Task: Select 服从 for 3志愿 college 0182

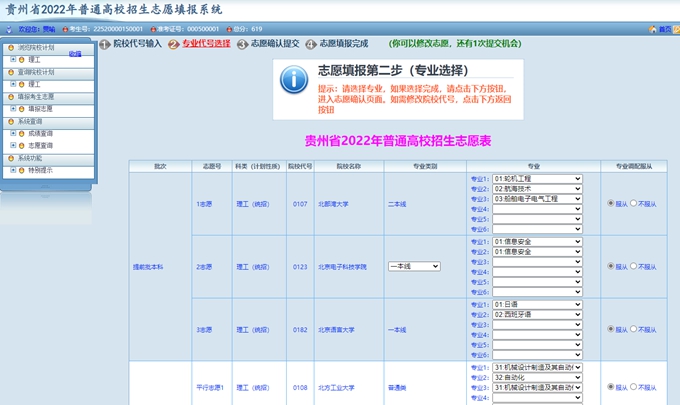Action: [x=611, y=329]
